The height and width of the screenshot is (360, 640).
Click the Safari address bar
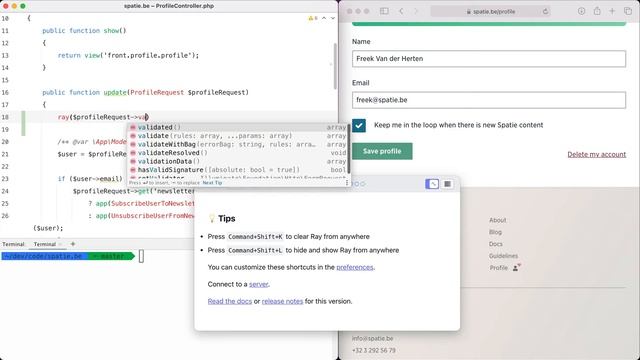(x=491, y=11)
